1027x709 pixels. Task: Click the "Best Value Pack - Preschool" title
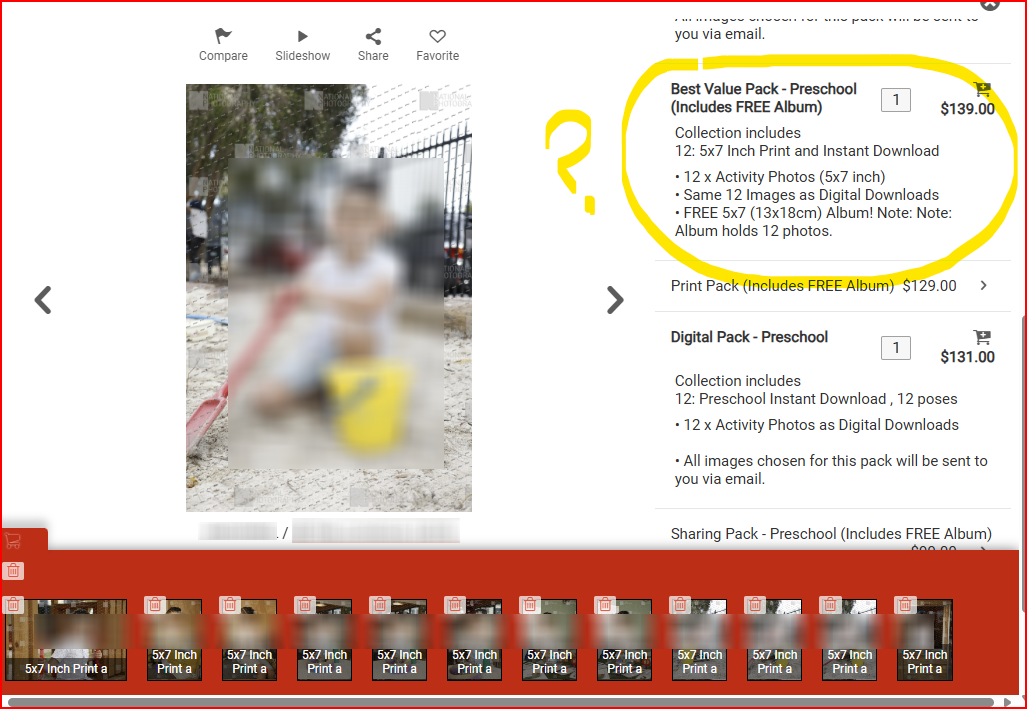point(764,89)
